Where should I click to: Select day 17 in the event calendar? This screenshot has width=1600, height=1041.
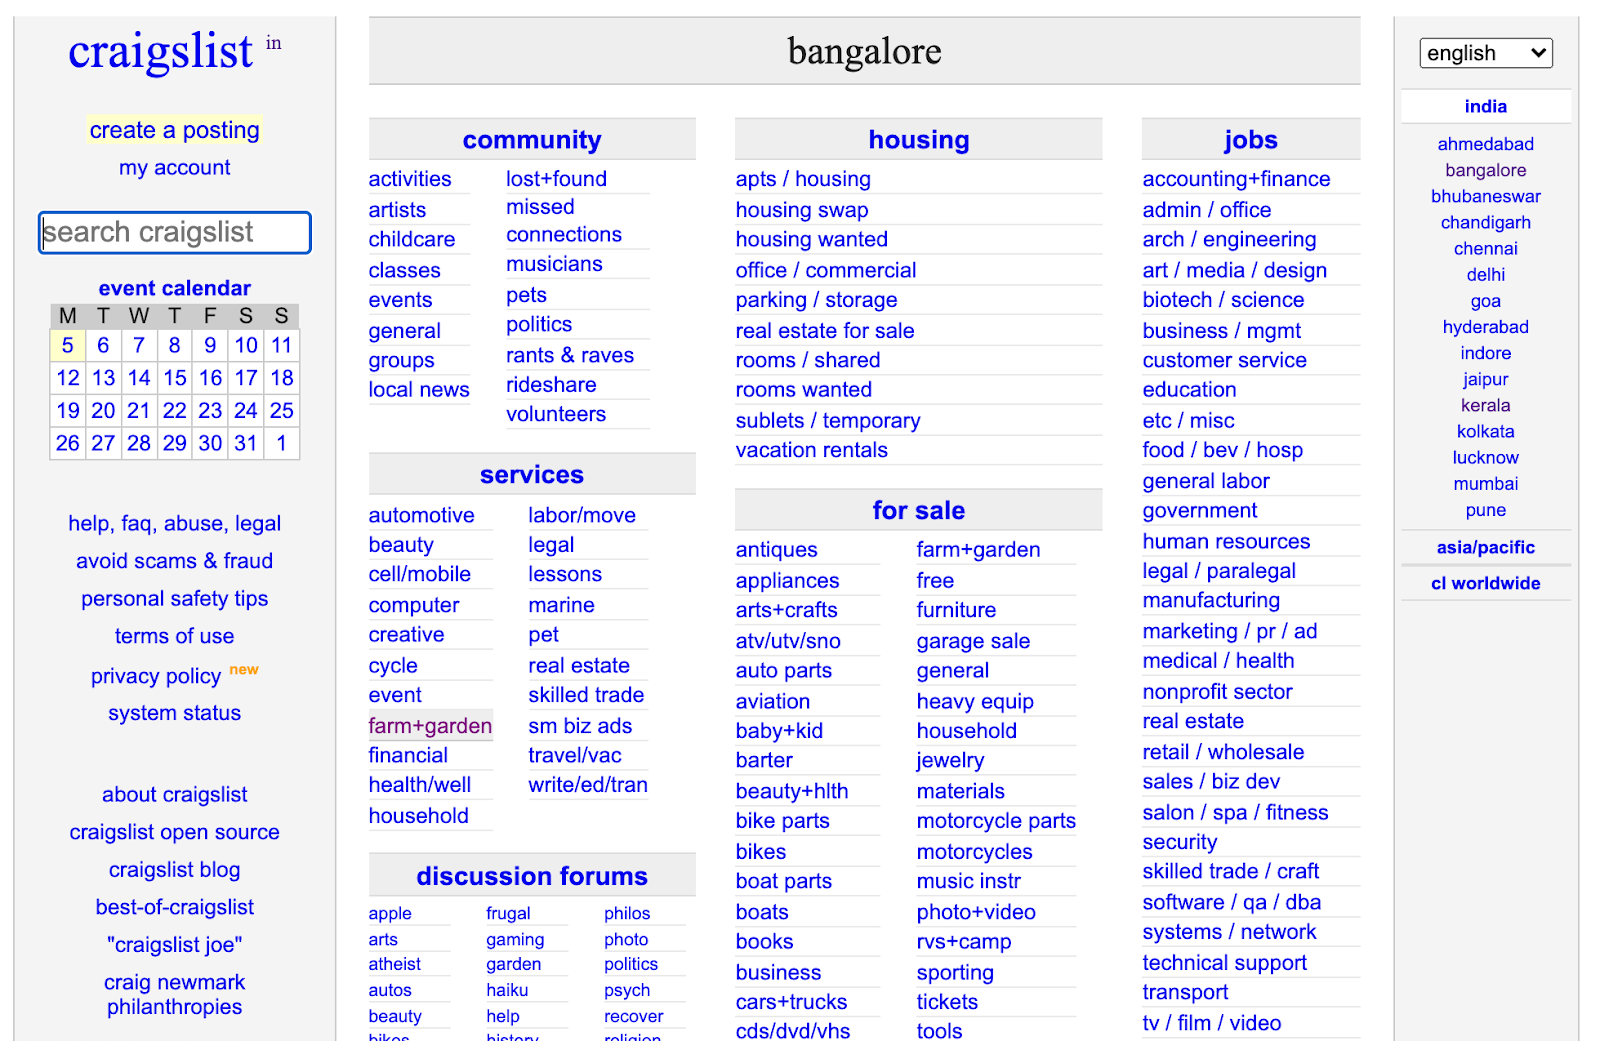pyautogui.click(x=246, y=378)
